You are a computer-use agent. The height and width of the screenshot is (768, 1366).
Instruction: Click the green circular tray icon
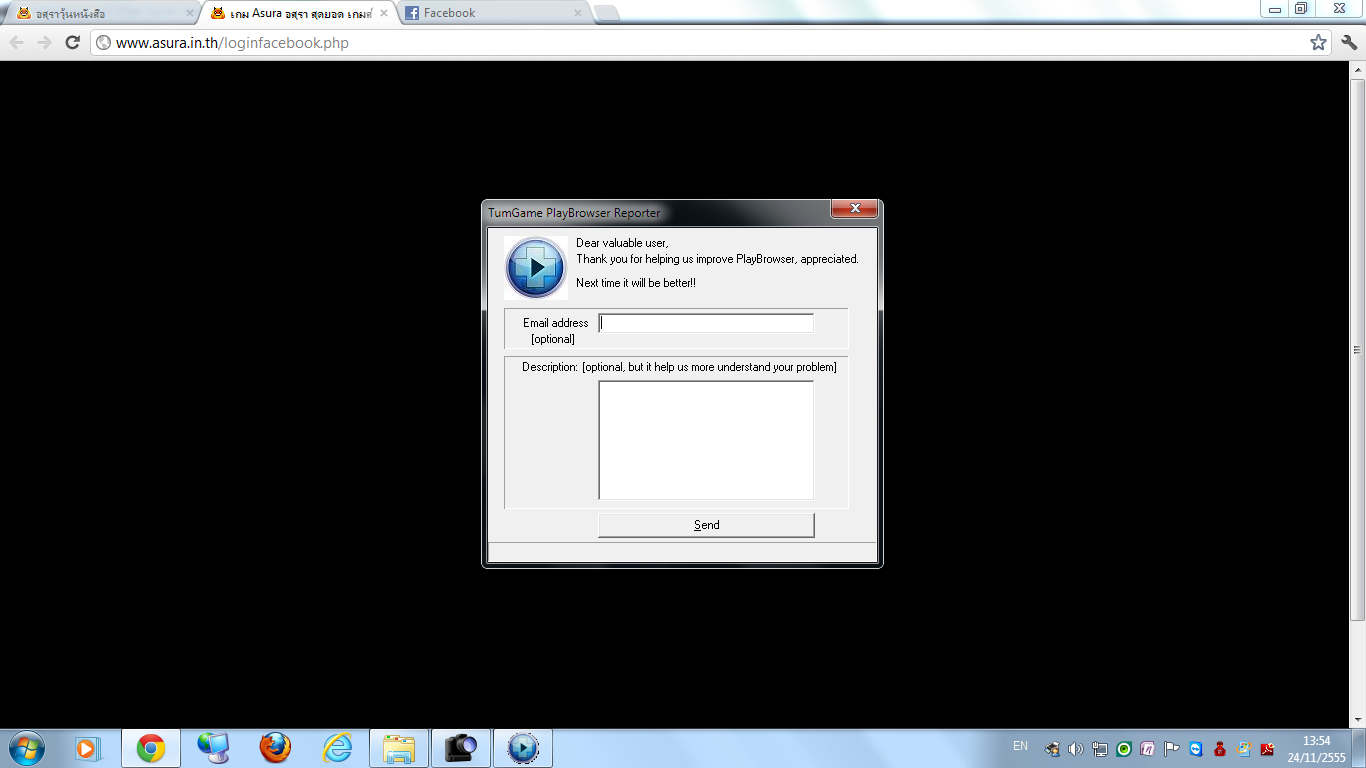coord(1124,748)
